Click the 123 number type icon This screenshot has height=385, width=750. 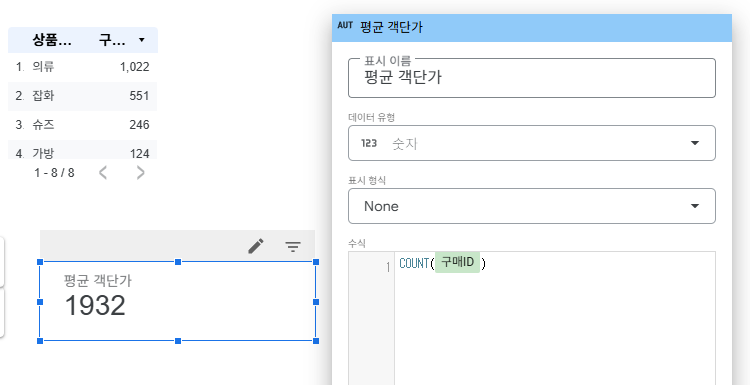[x=369, y=143]
